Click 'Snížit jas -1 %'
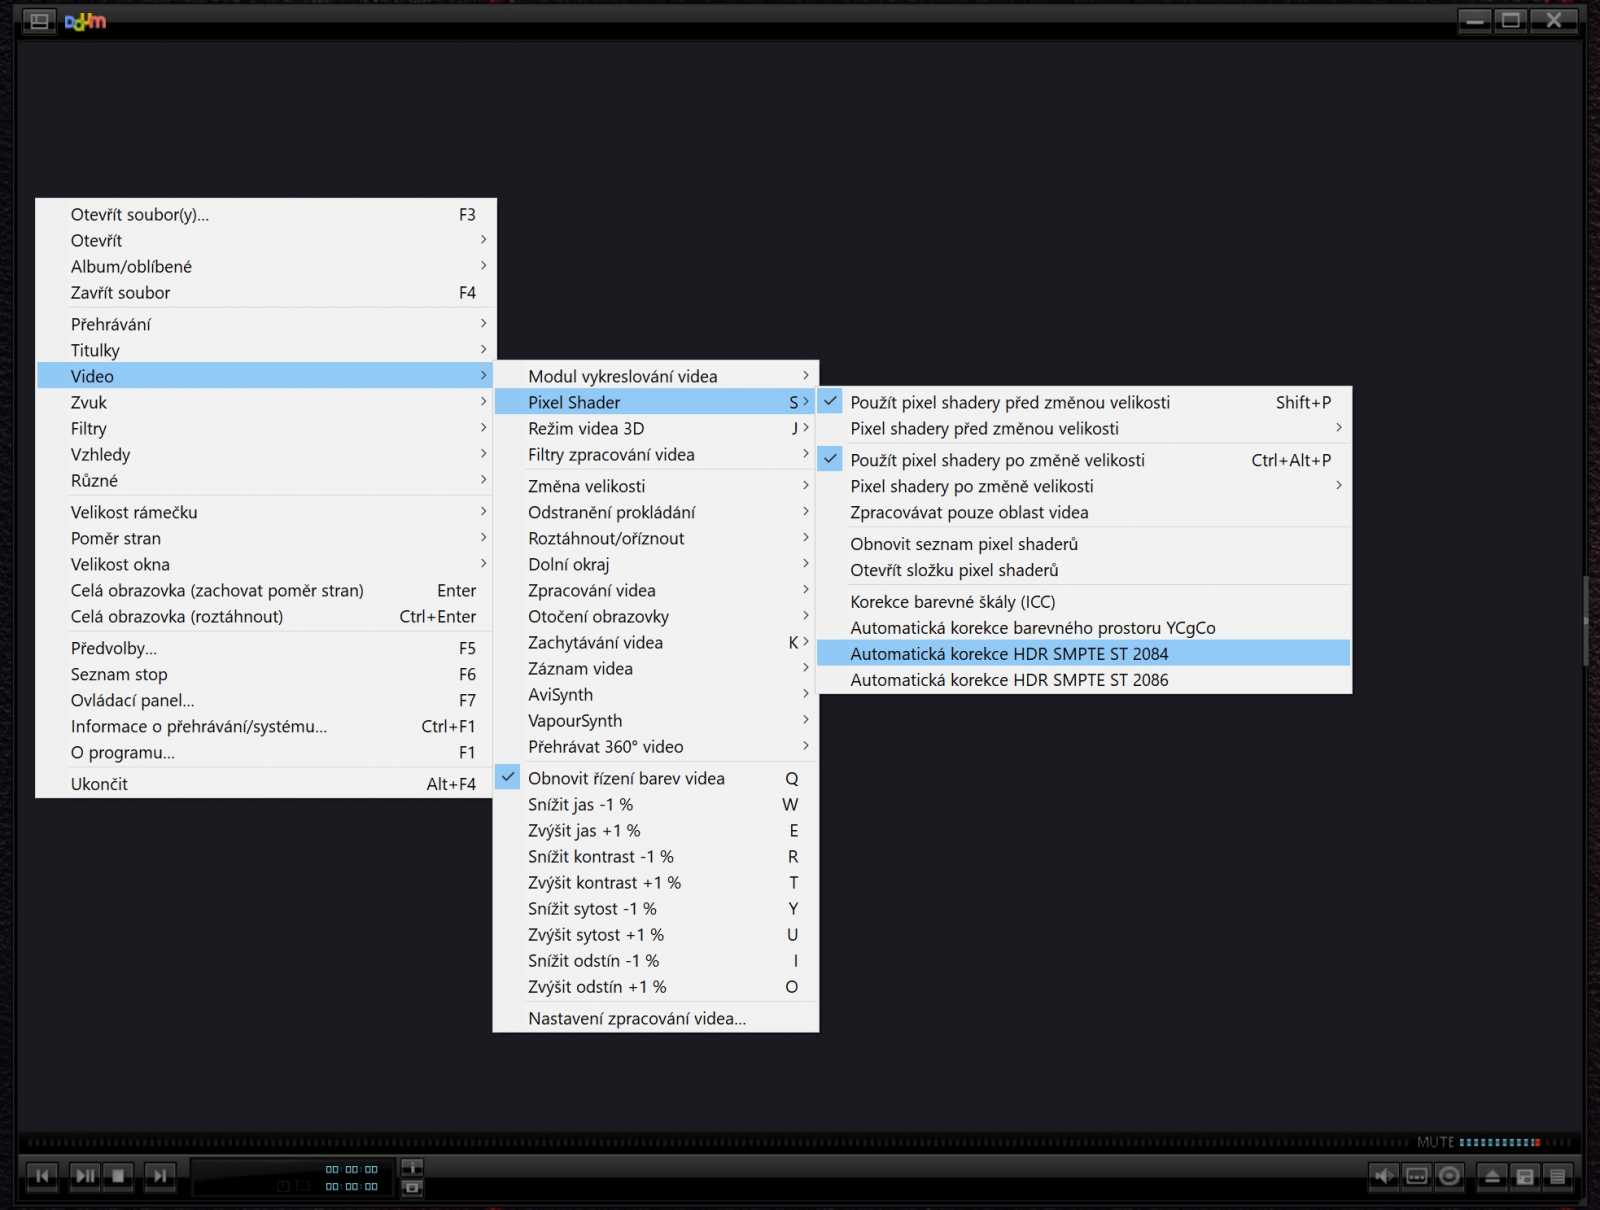 656,804
